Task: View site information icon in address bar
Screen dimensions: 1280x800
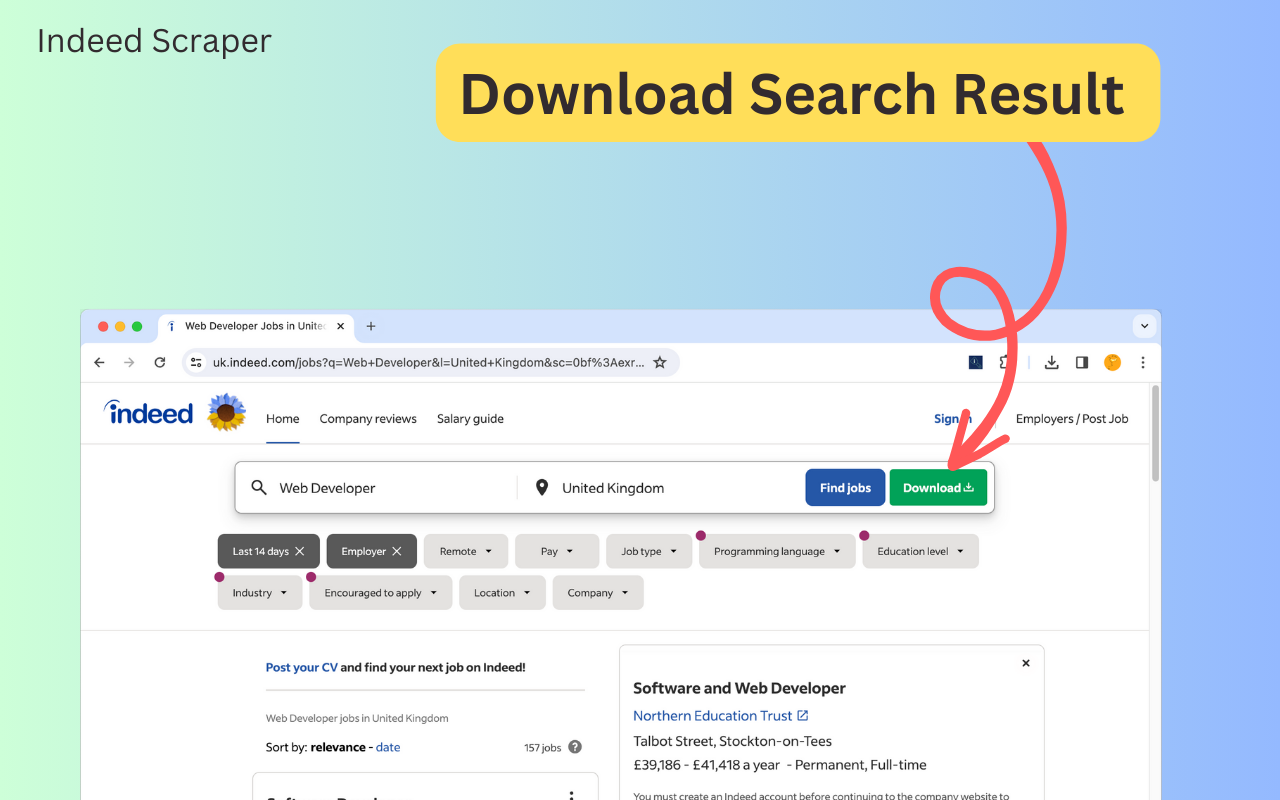Action: click(196, 363)
